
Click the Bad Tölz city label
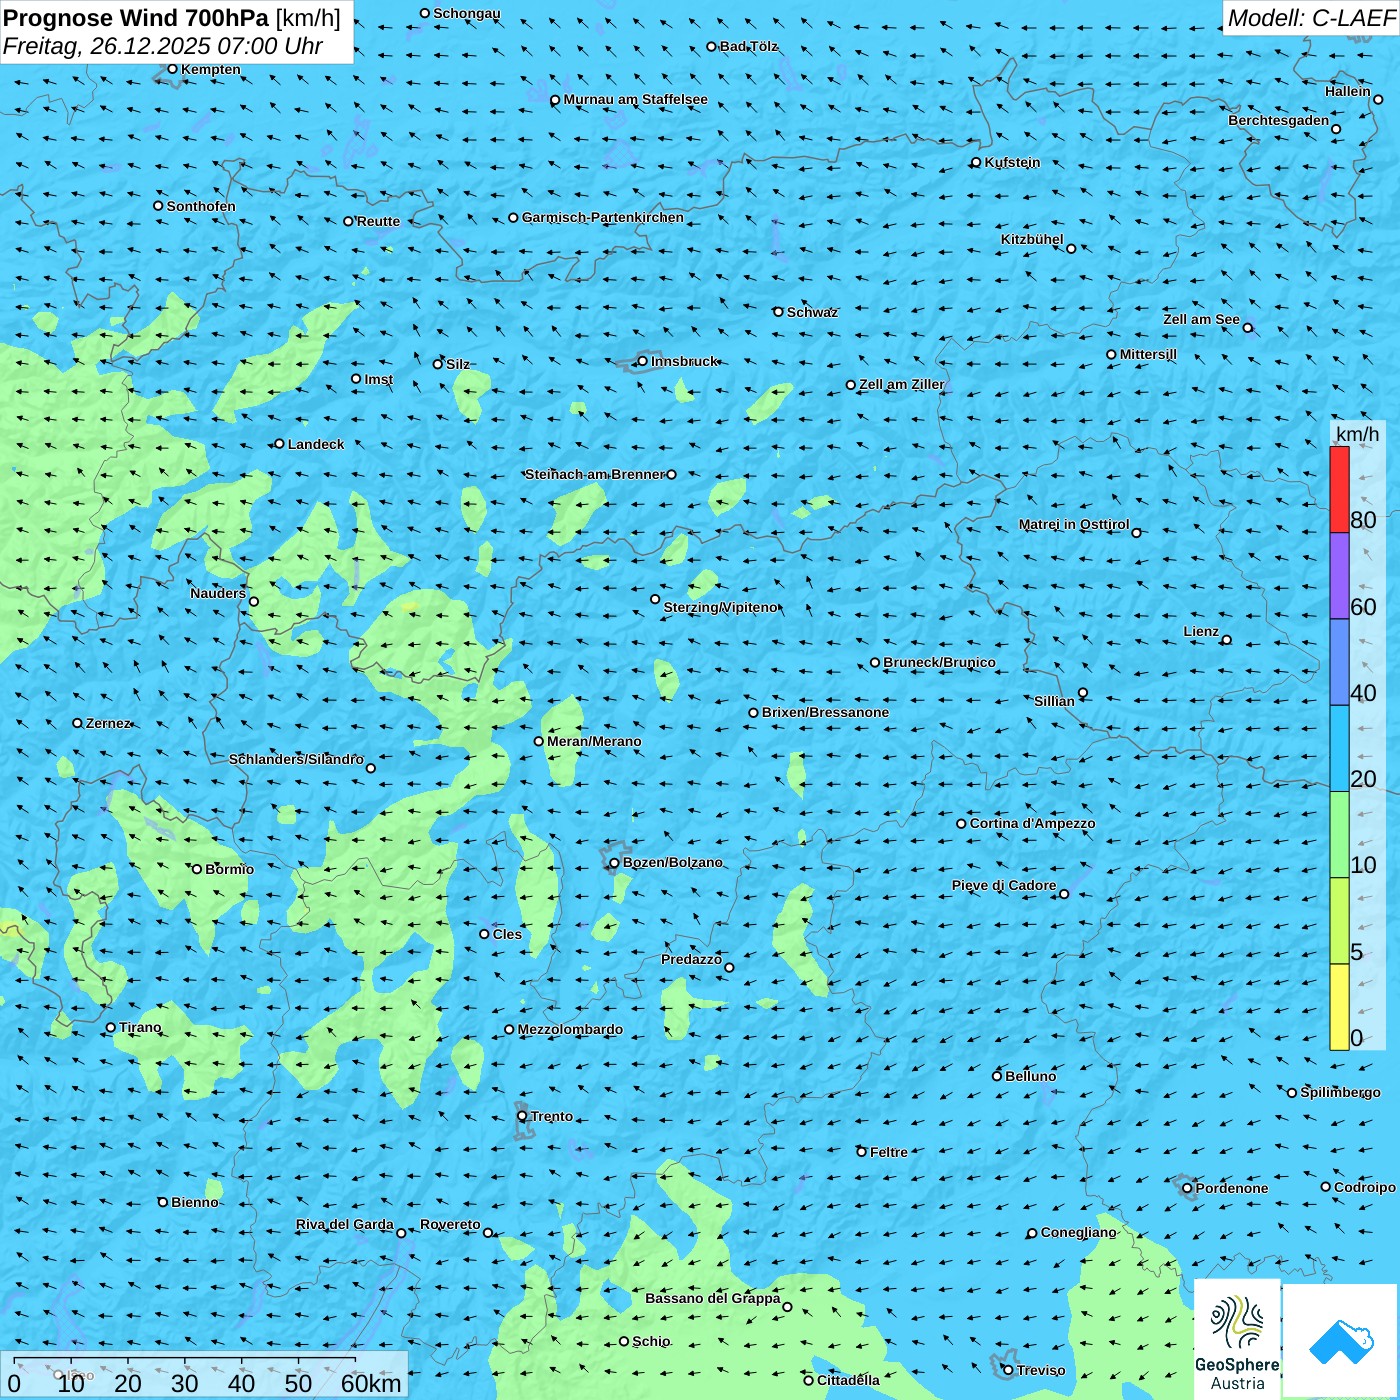click(749, 46)
